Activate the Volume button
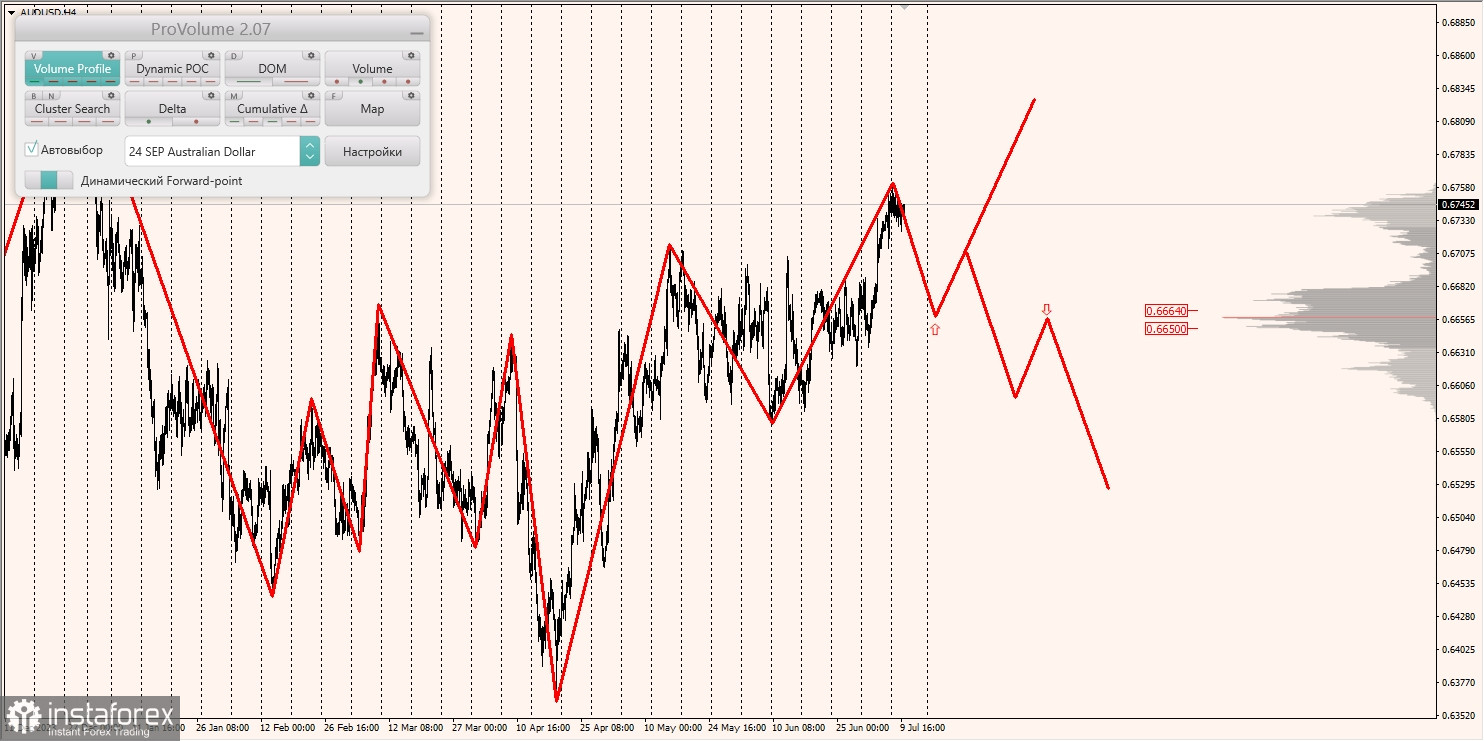Screen dimensions: 1484x741 click(372, 69)
